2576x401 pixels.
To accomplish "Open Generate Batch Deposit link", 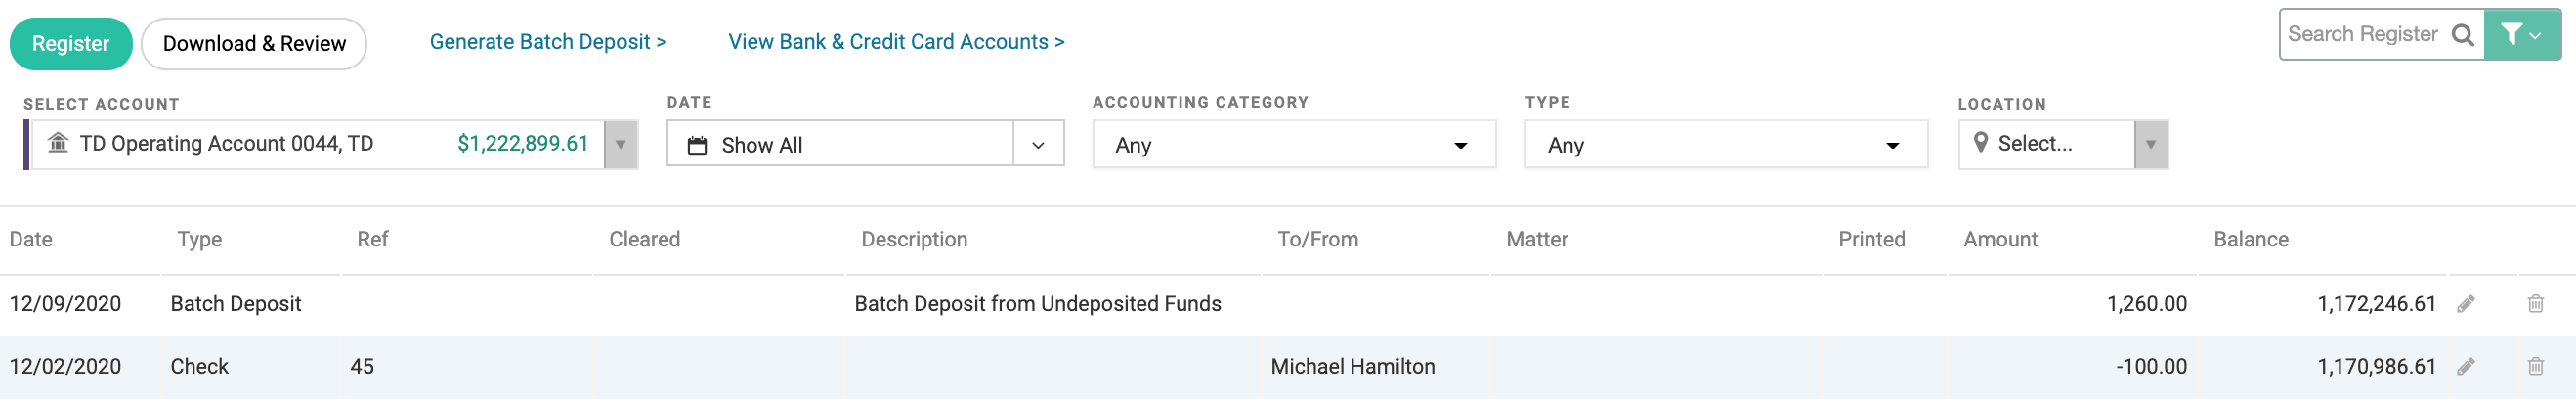I will (548, 42).
